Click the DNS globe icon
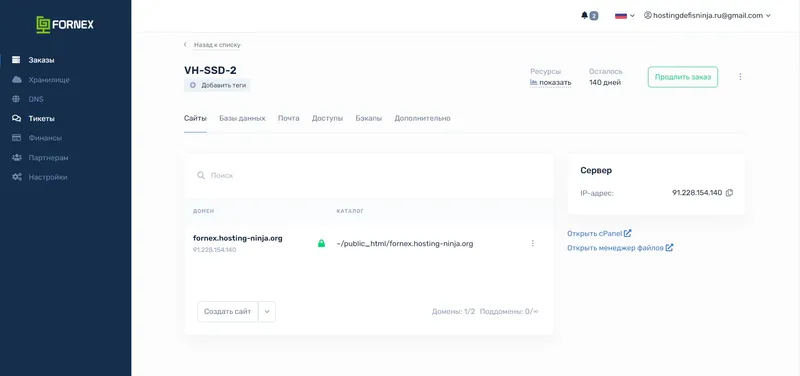800x376 pixels. (16, 99)
